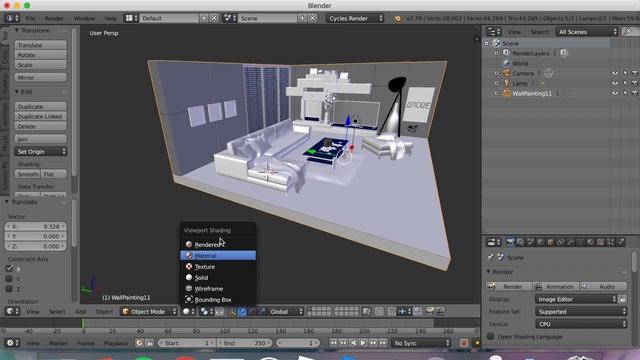Image resolution: width=640 pixels, height=360 pixels.
Task: Click the Lamp object icon in outliner
Action: (507, 83)
